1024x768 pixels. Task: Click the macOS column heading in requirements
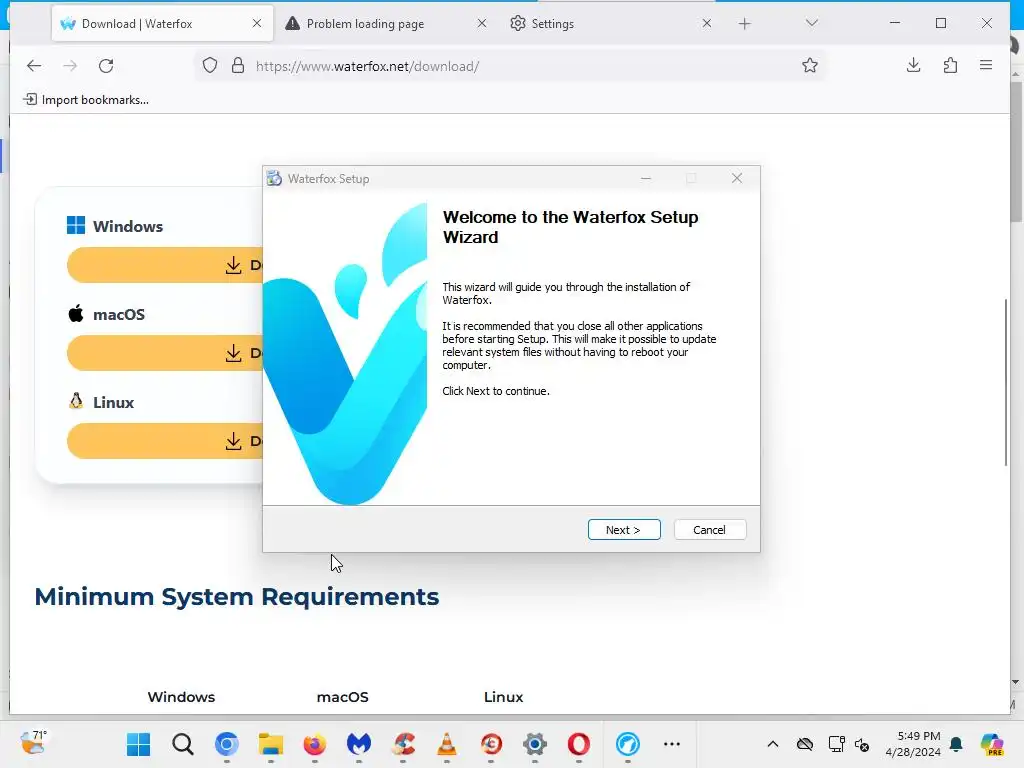342,697
